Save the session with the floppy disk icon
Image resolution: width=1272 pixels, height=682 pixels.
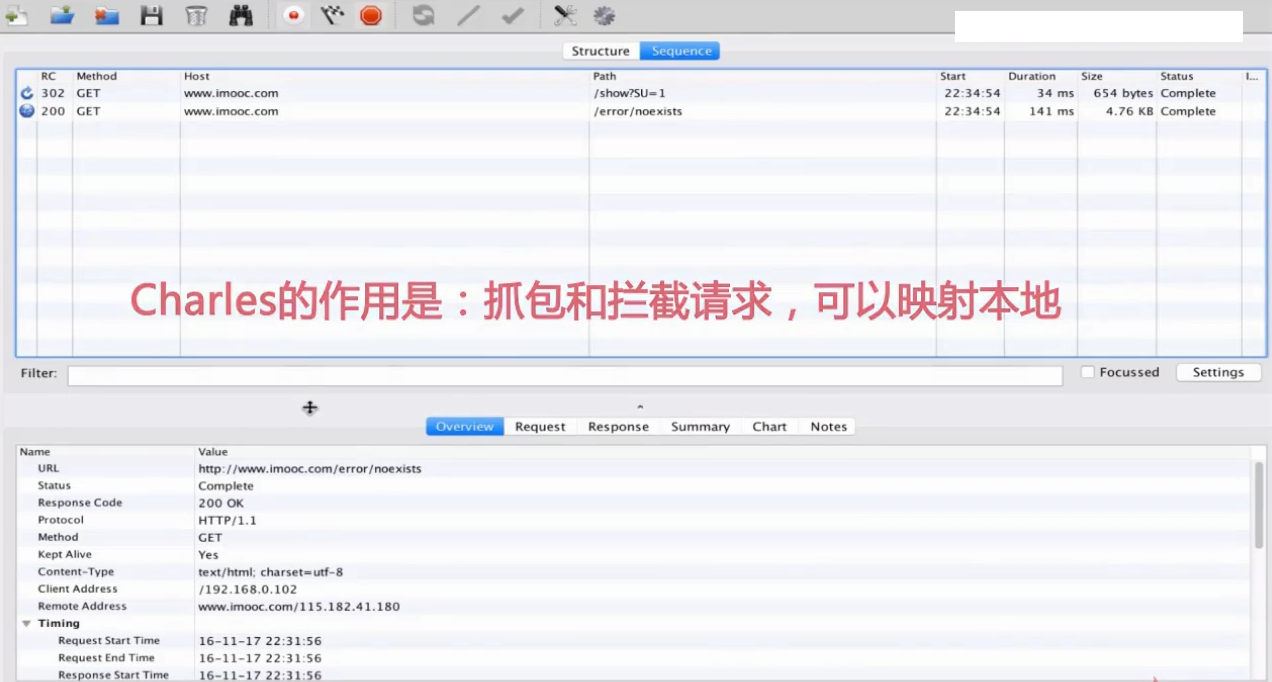click(152, 15)
